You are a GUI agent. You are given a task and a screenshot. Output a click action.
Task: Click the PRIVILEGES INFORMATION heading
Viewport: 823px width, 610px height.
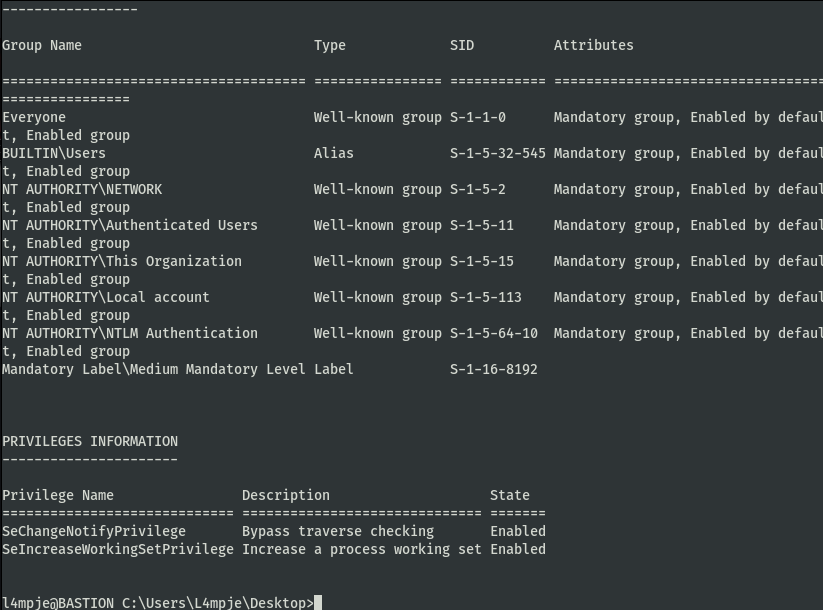pos(90,441)
